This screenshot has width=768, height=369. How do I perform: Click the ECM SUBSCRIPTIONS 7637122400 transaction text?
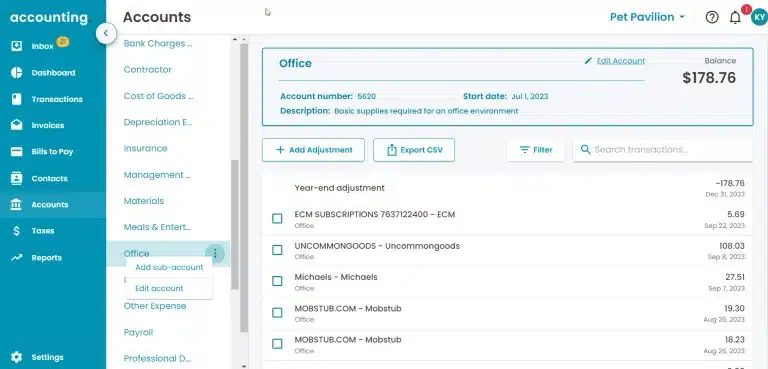(375, 215)
